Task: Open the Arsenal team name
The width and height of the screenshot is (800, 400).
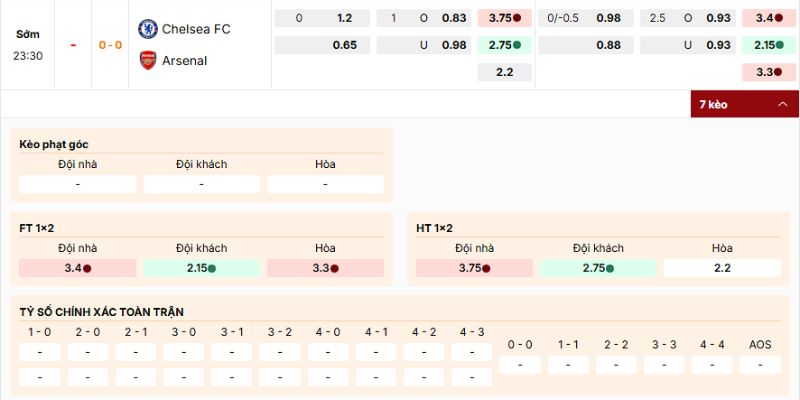Action: point(185,60)
